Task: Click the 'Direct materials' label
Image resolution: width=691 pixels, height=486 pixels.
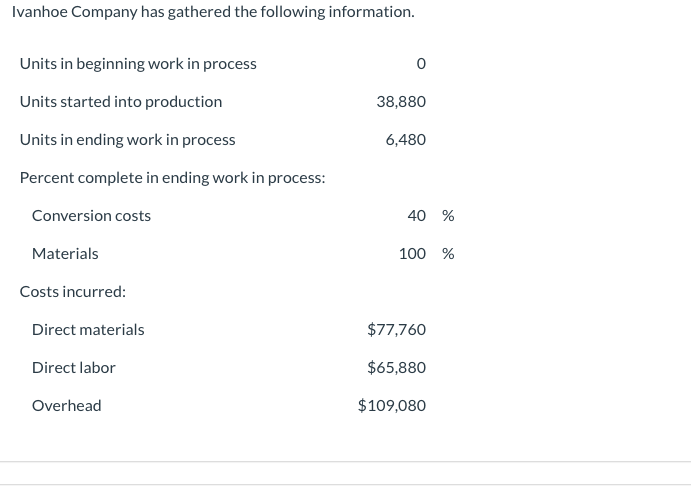Action: [x=88, y=330]
